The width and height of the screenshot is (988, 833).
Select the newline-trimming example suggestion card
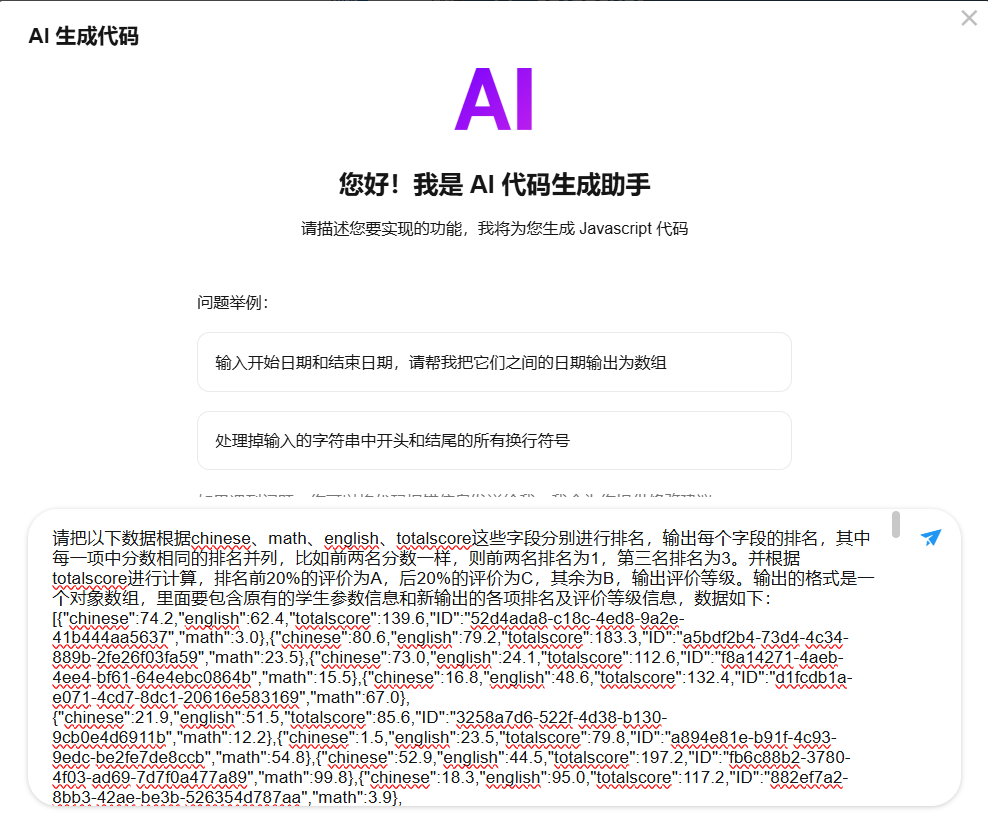click(494, 440)
